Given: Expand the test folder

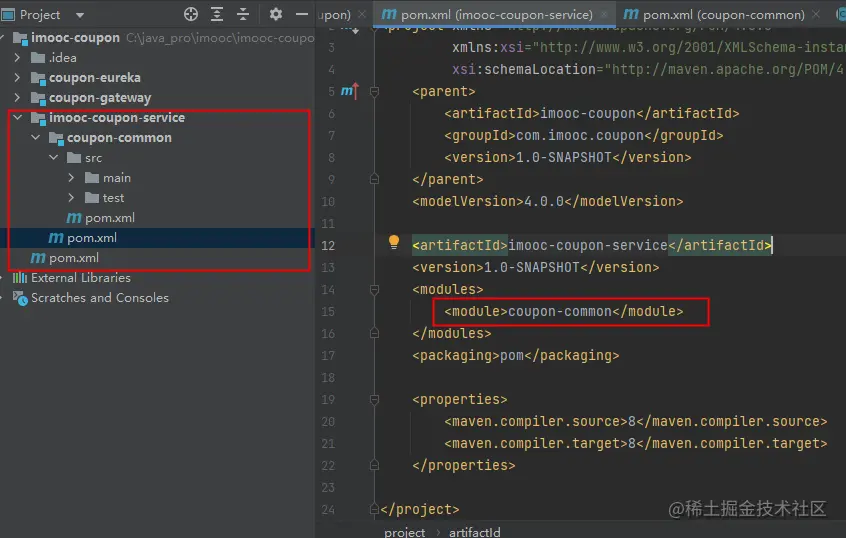Looking at the screenshot, I should coord(71,198).
